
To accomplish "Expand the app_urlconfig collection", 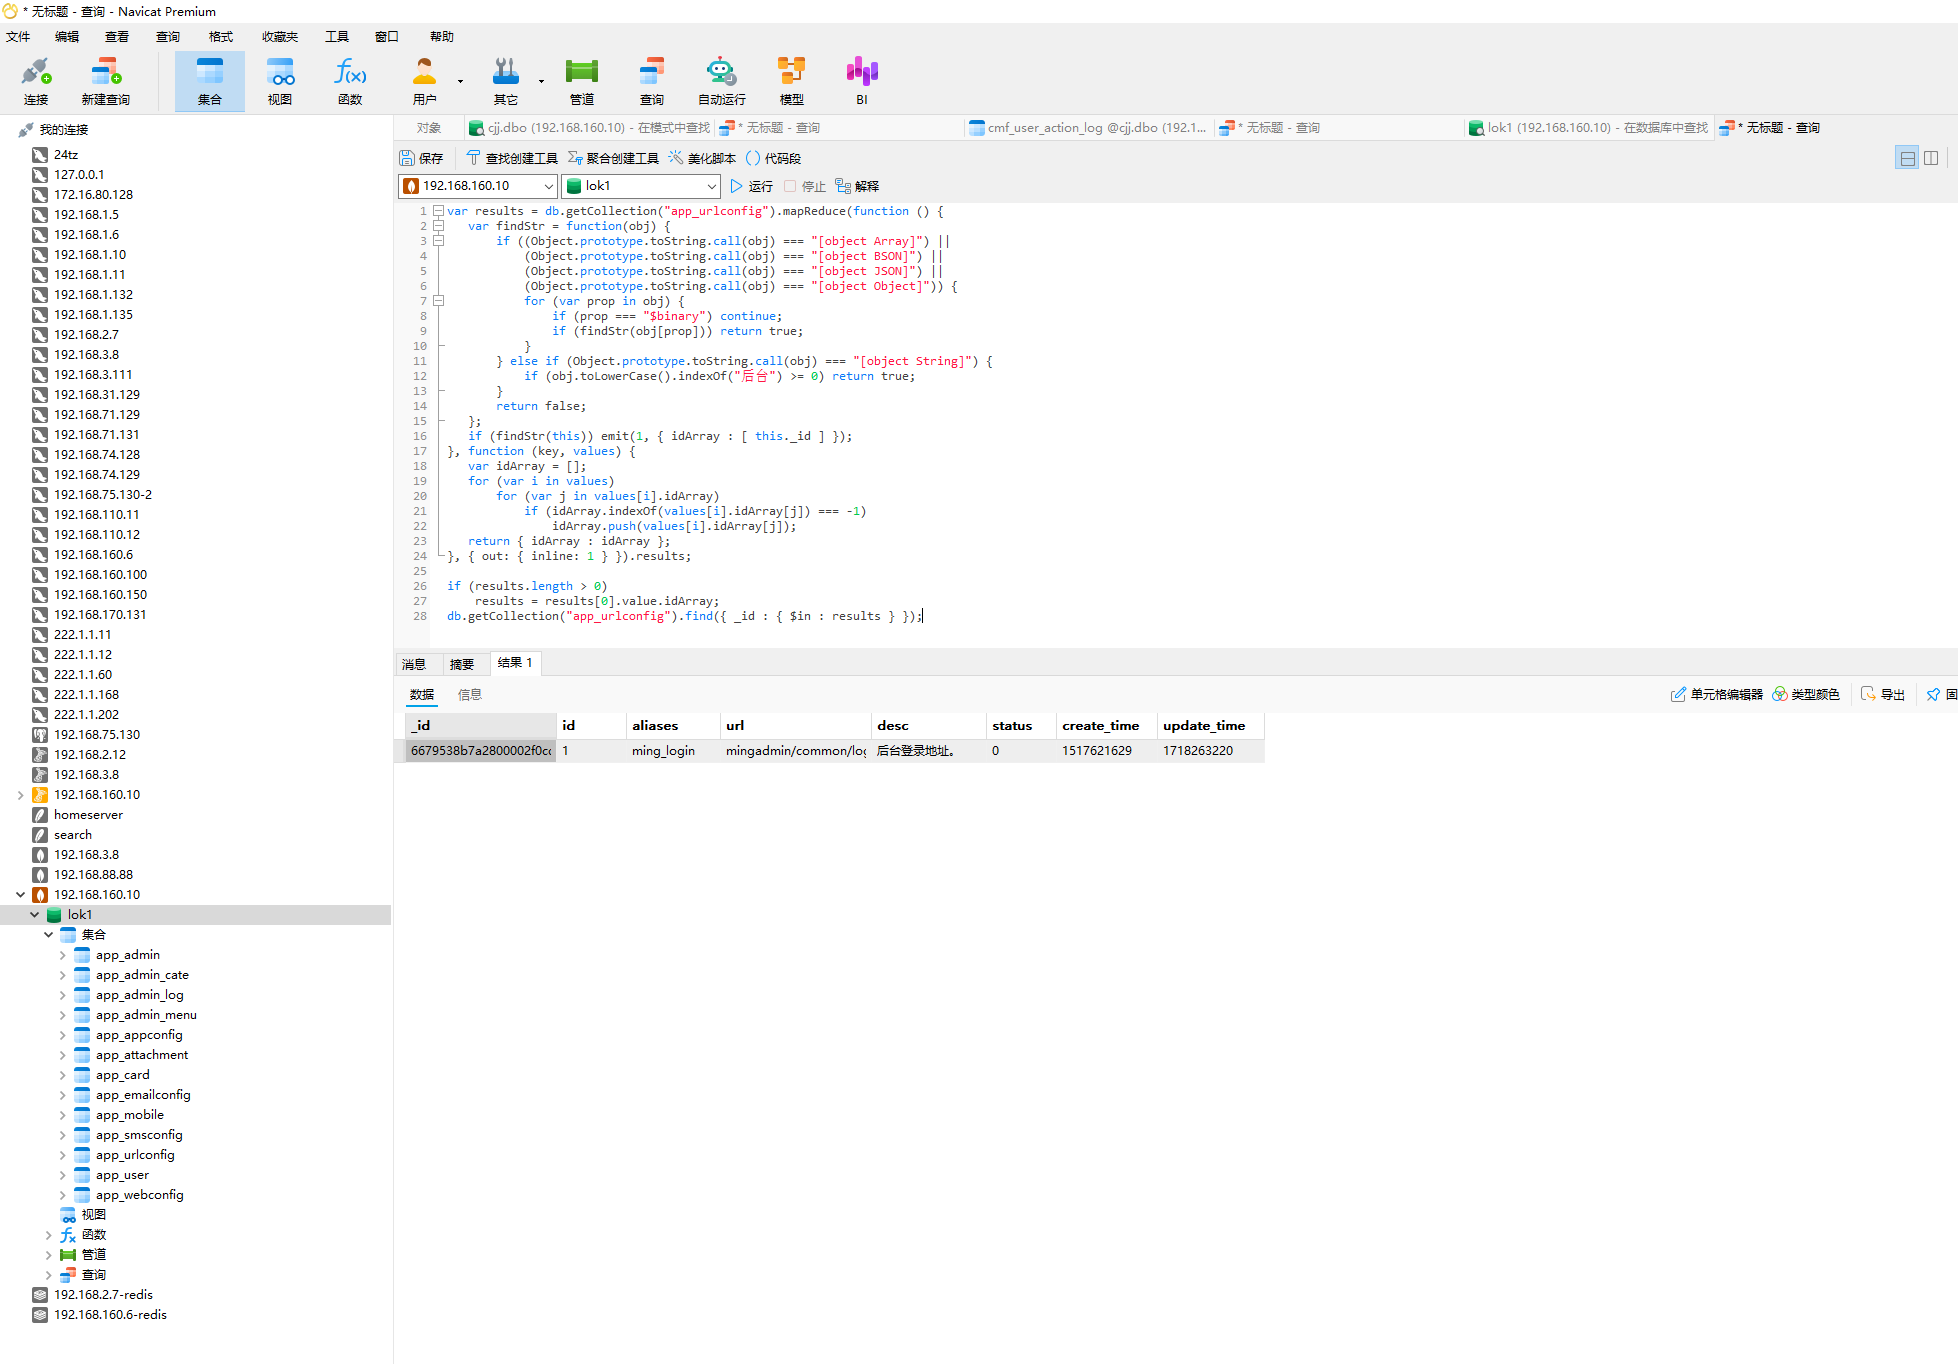I will [62, 1155].
